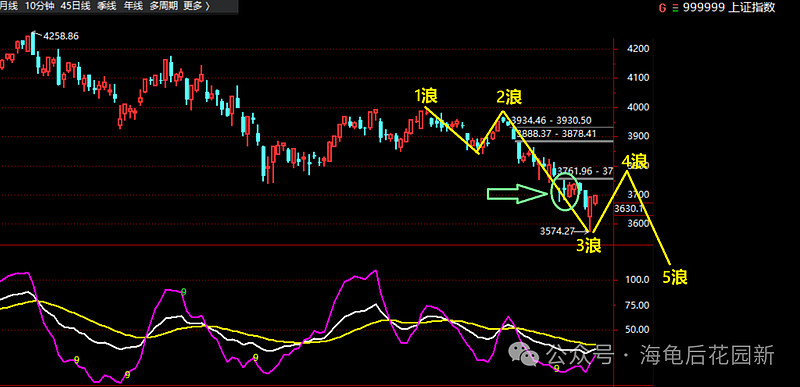Click the 100.0 indicator axis label
This screenshot has height=387, width=800.
point(638,280)
